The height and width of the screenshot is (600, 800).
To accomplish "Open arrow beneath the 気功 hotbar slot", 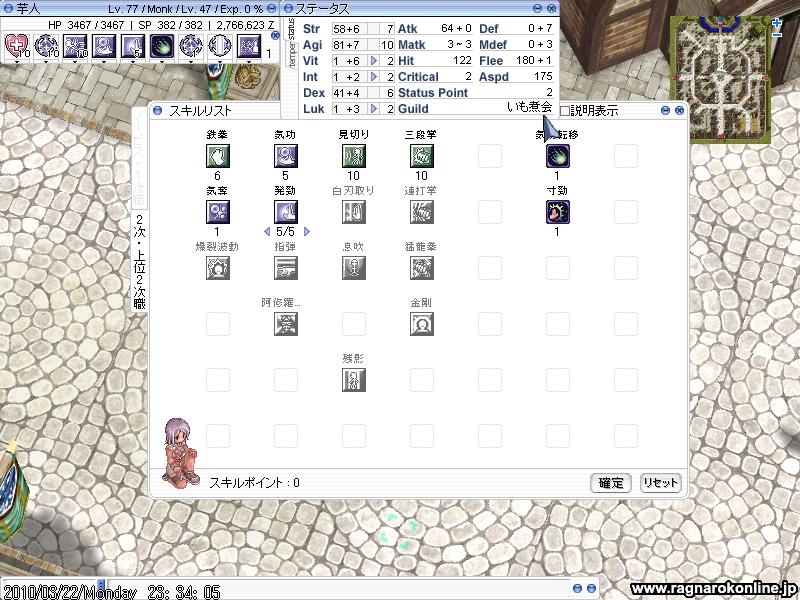I will (x=104, y=62).
